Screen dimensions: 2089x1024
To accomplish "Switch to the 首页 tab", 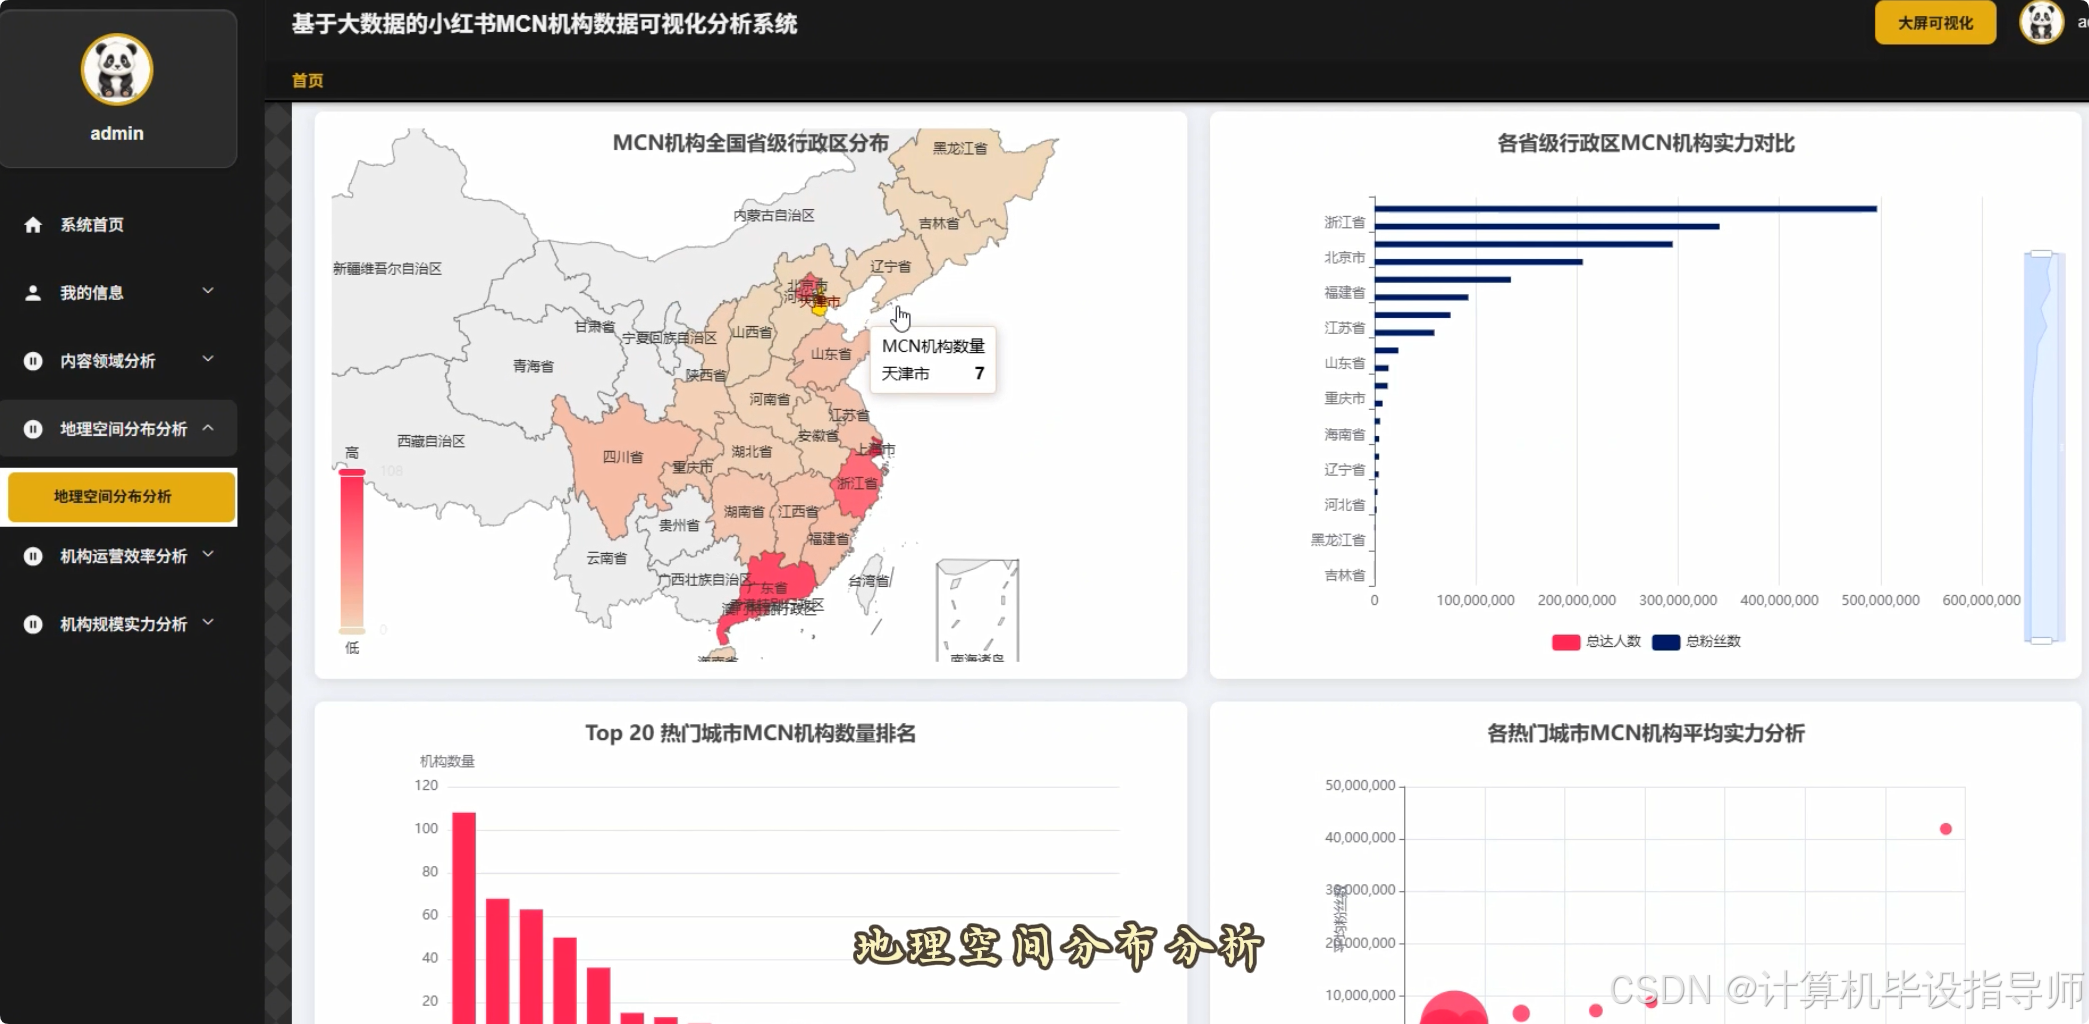I will click(x=307, y=80).
